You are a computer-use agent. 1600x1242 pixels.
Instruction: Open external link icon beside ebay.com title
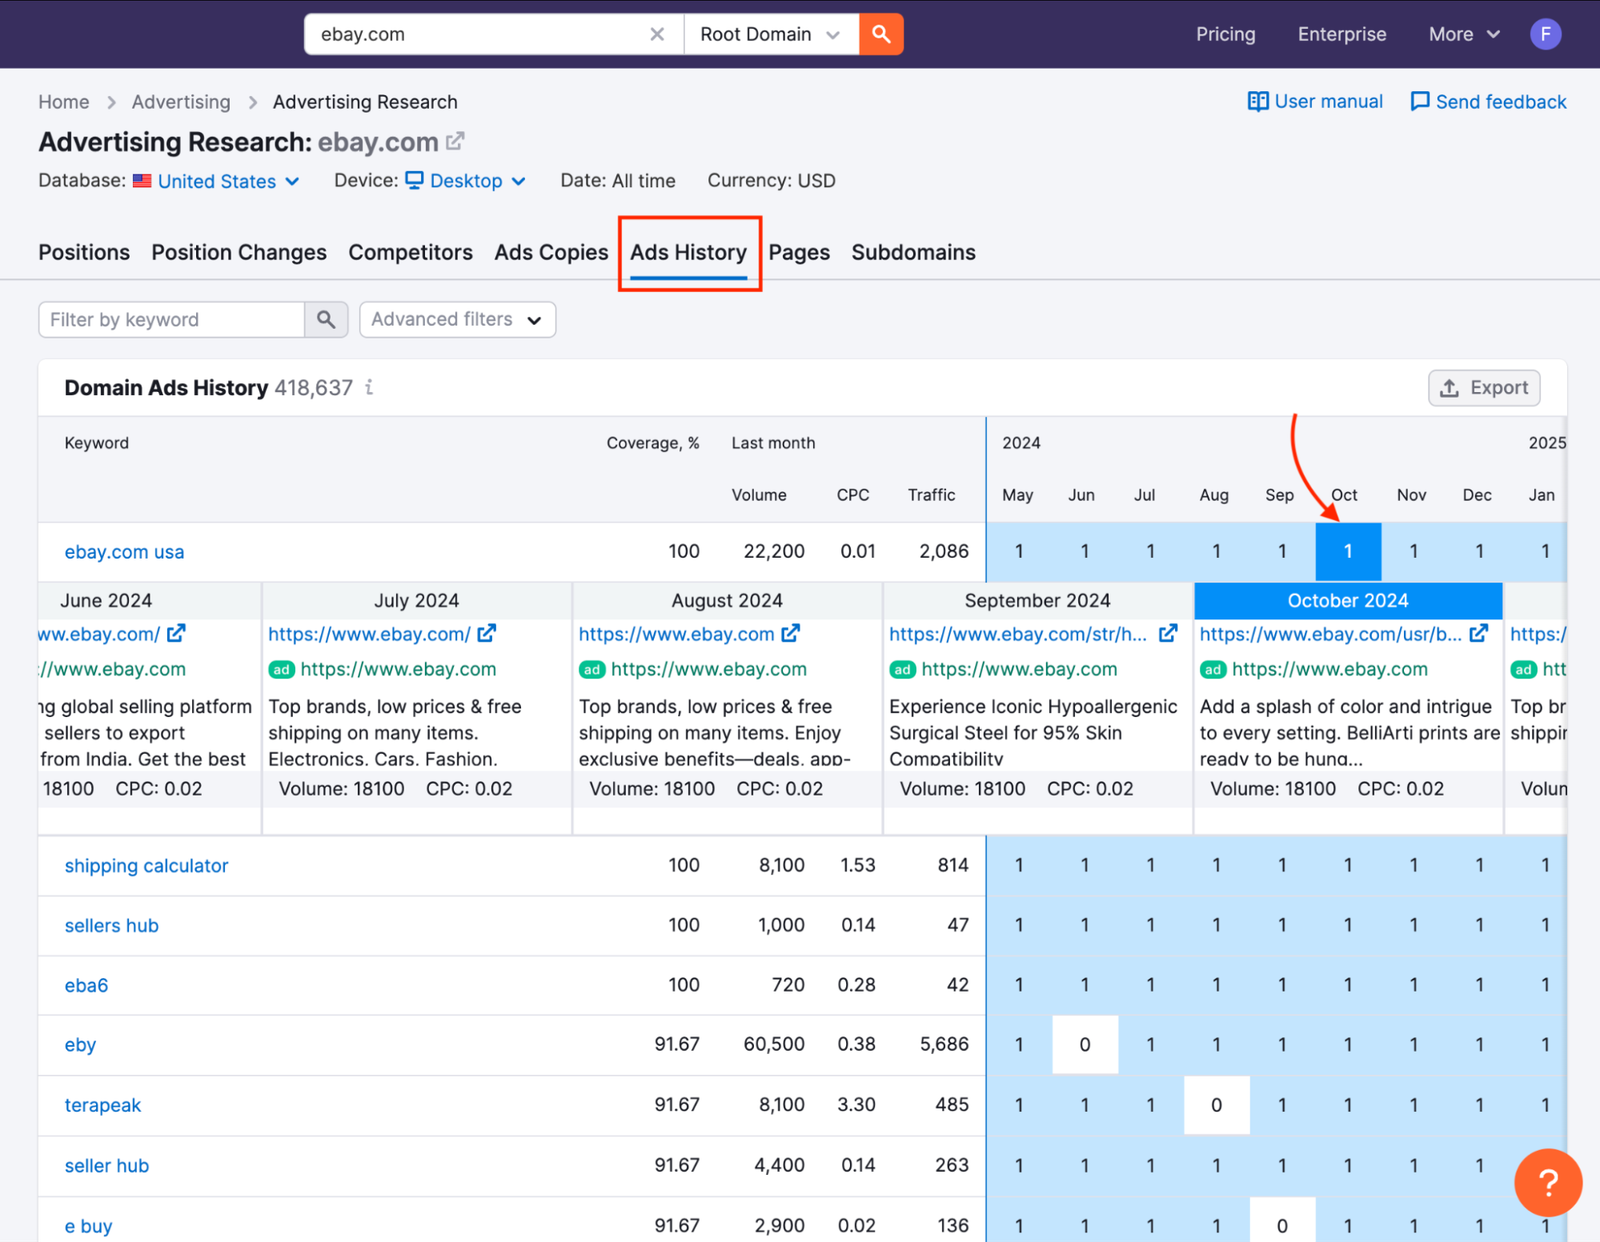pyautogui.click(x=455, y=142)
